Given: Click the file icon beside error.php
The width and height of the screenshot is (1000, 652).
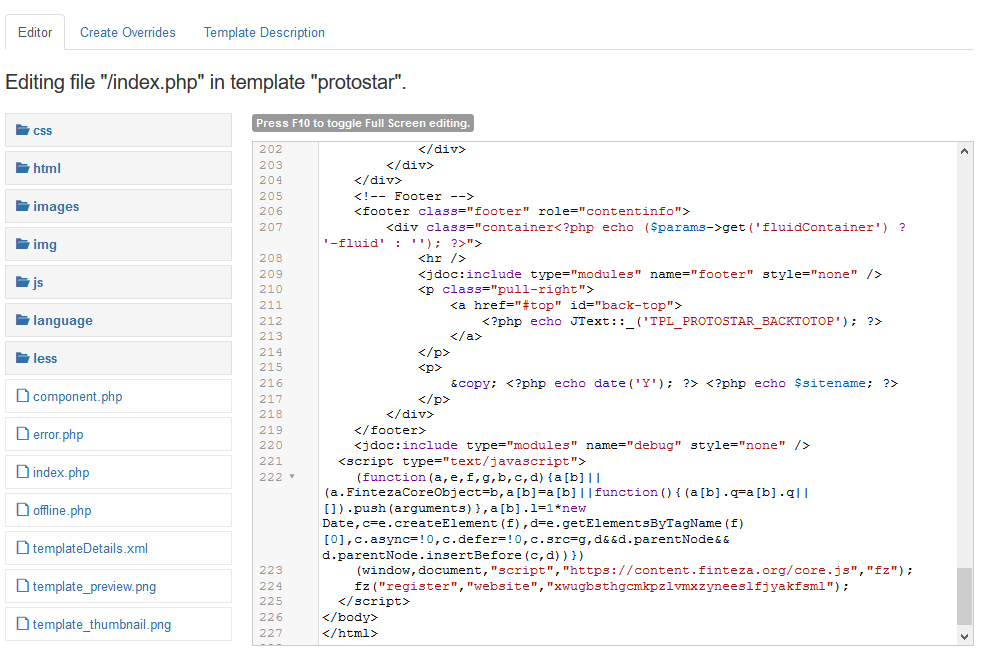Looking at the screenshot, I should (x=23, y=434).
